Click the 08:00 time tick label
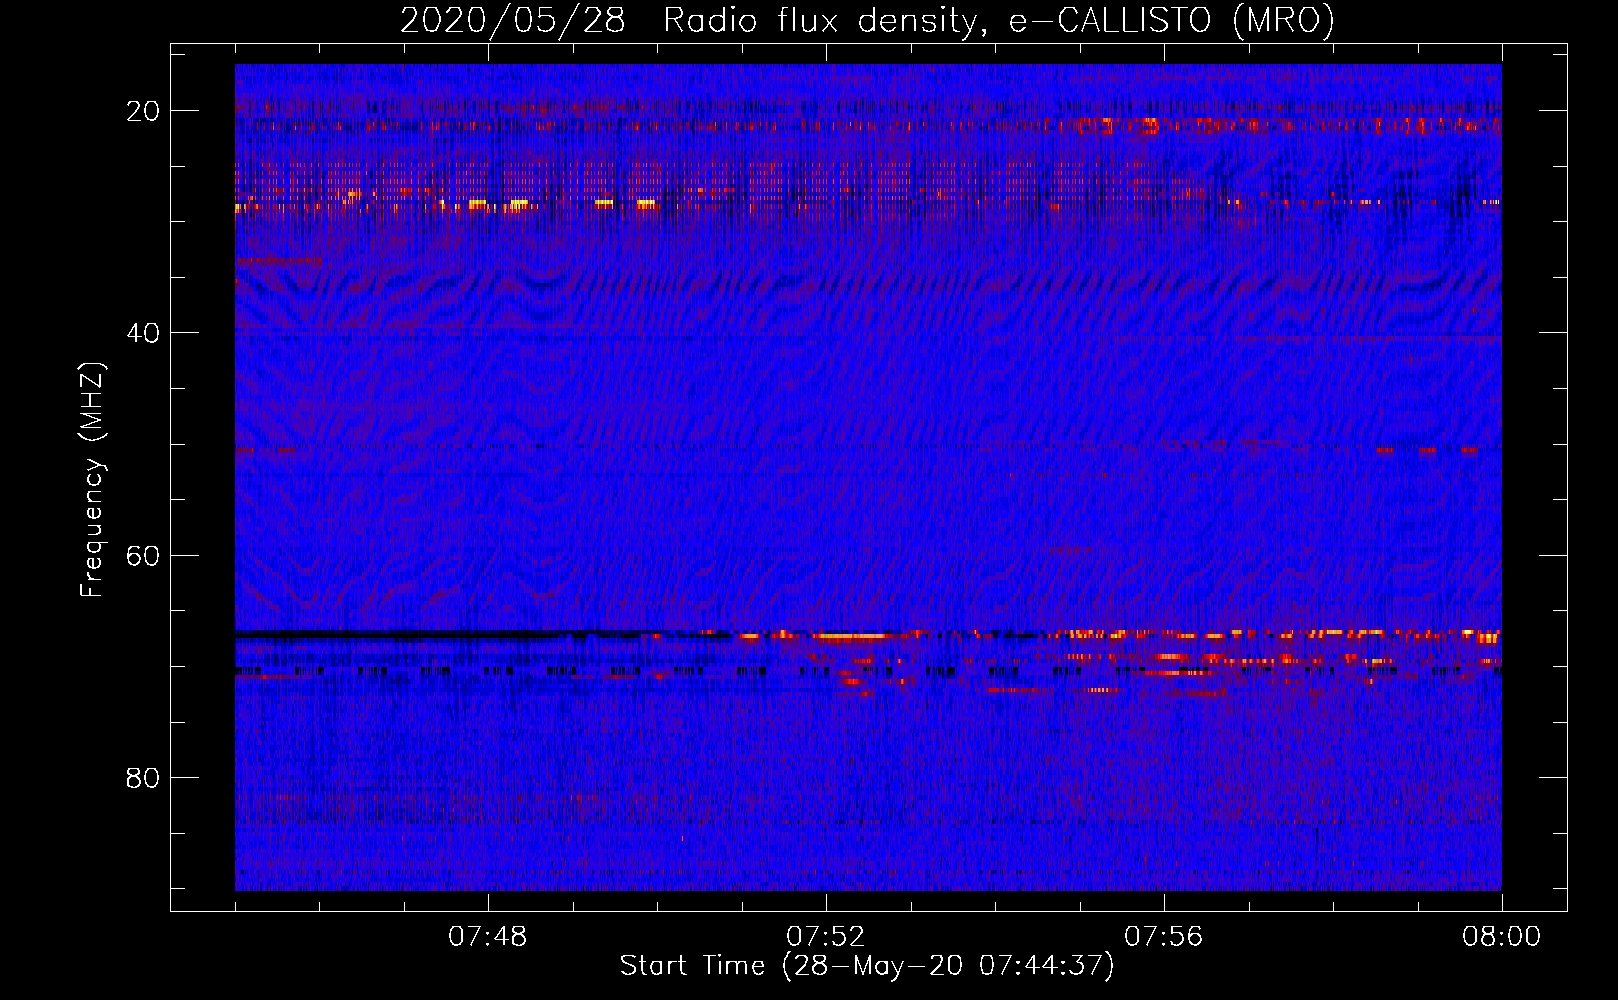The width and height of the screenshot is (1618, 1000). (1502, 937)
